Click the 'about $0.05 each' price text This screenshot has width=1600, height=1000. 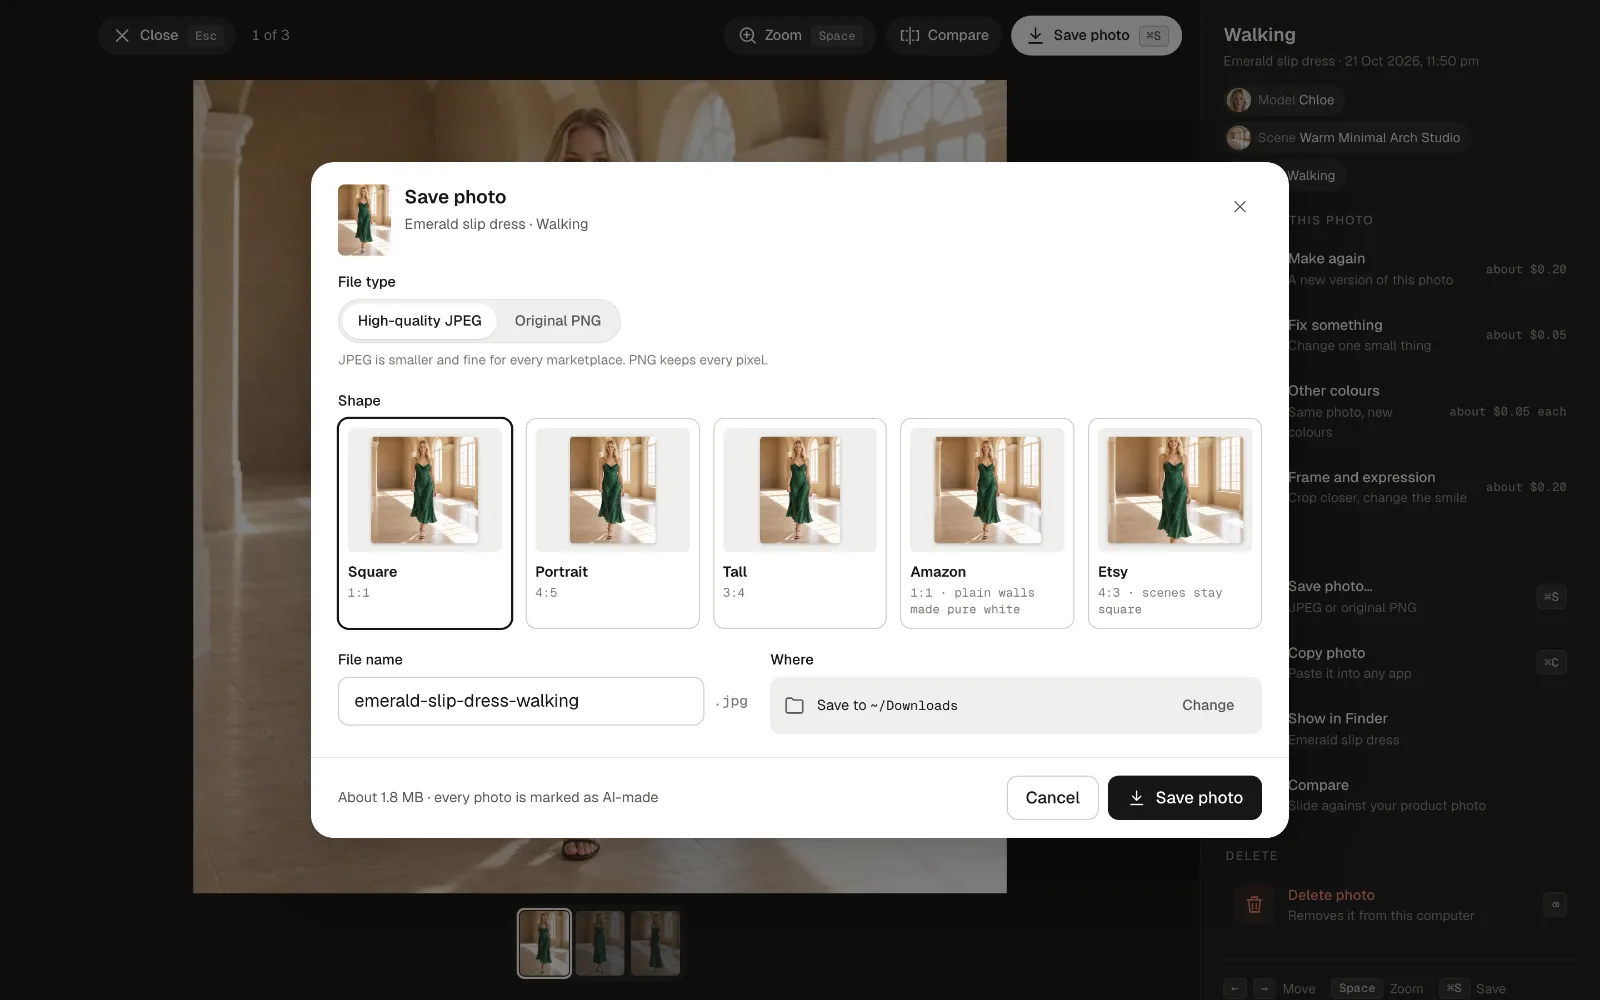(1508, 411)
